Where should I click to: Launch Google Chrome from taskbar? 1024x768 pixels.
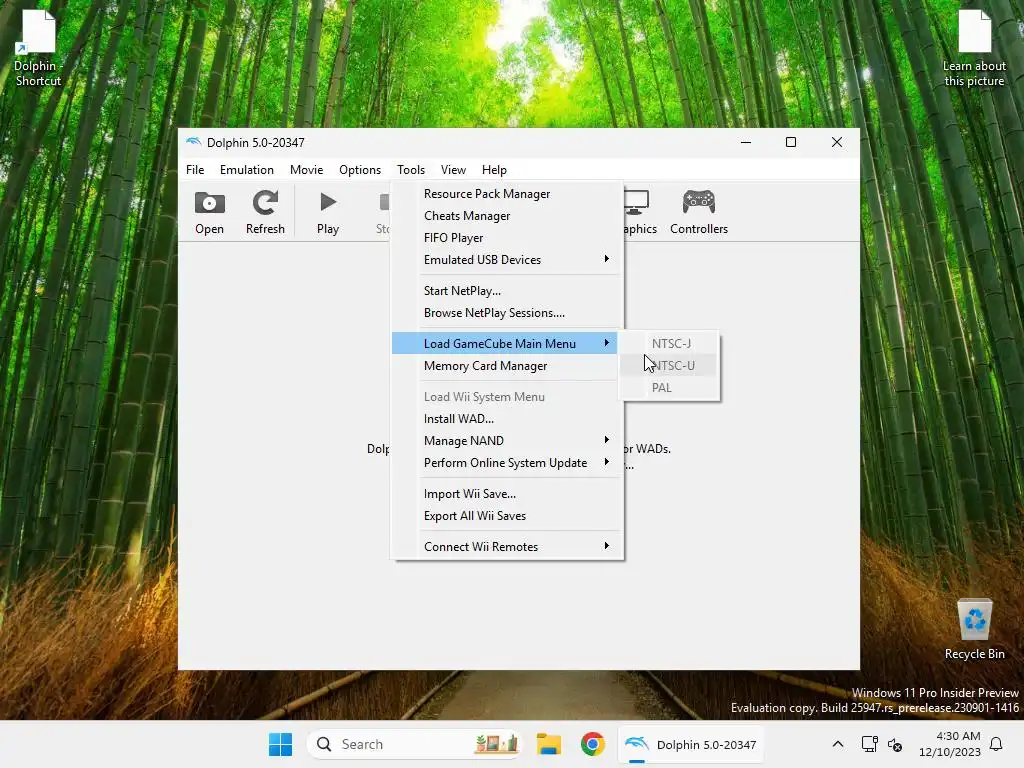pyautogui.click(x=592, y=744)
